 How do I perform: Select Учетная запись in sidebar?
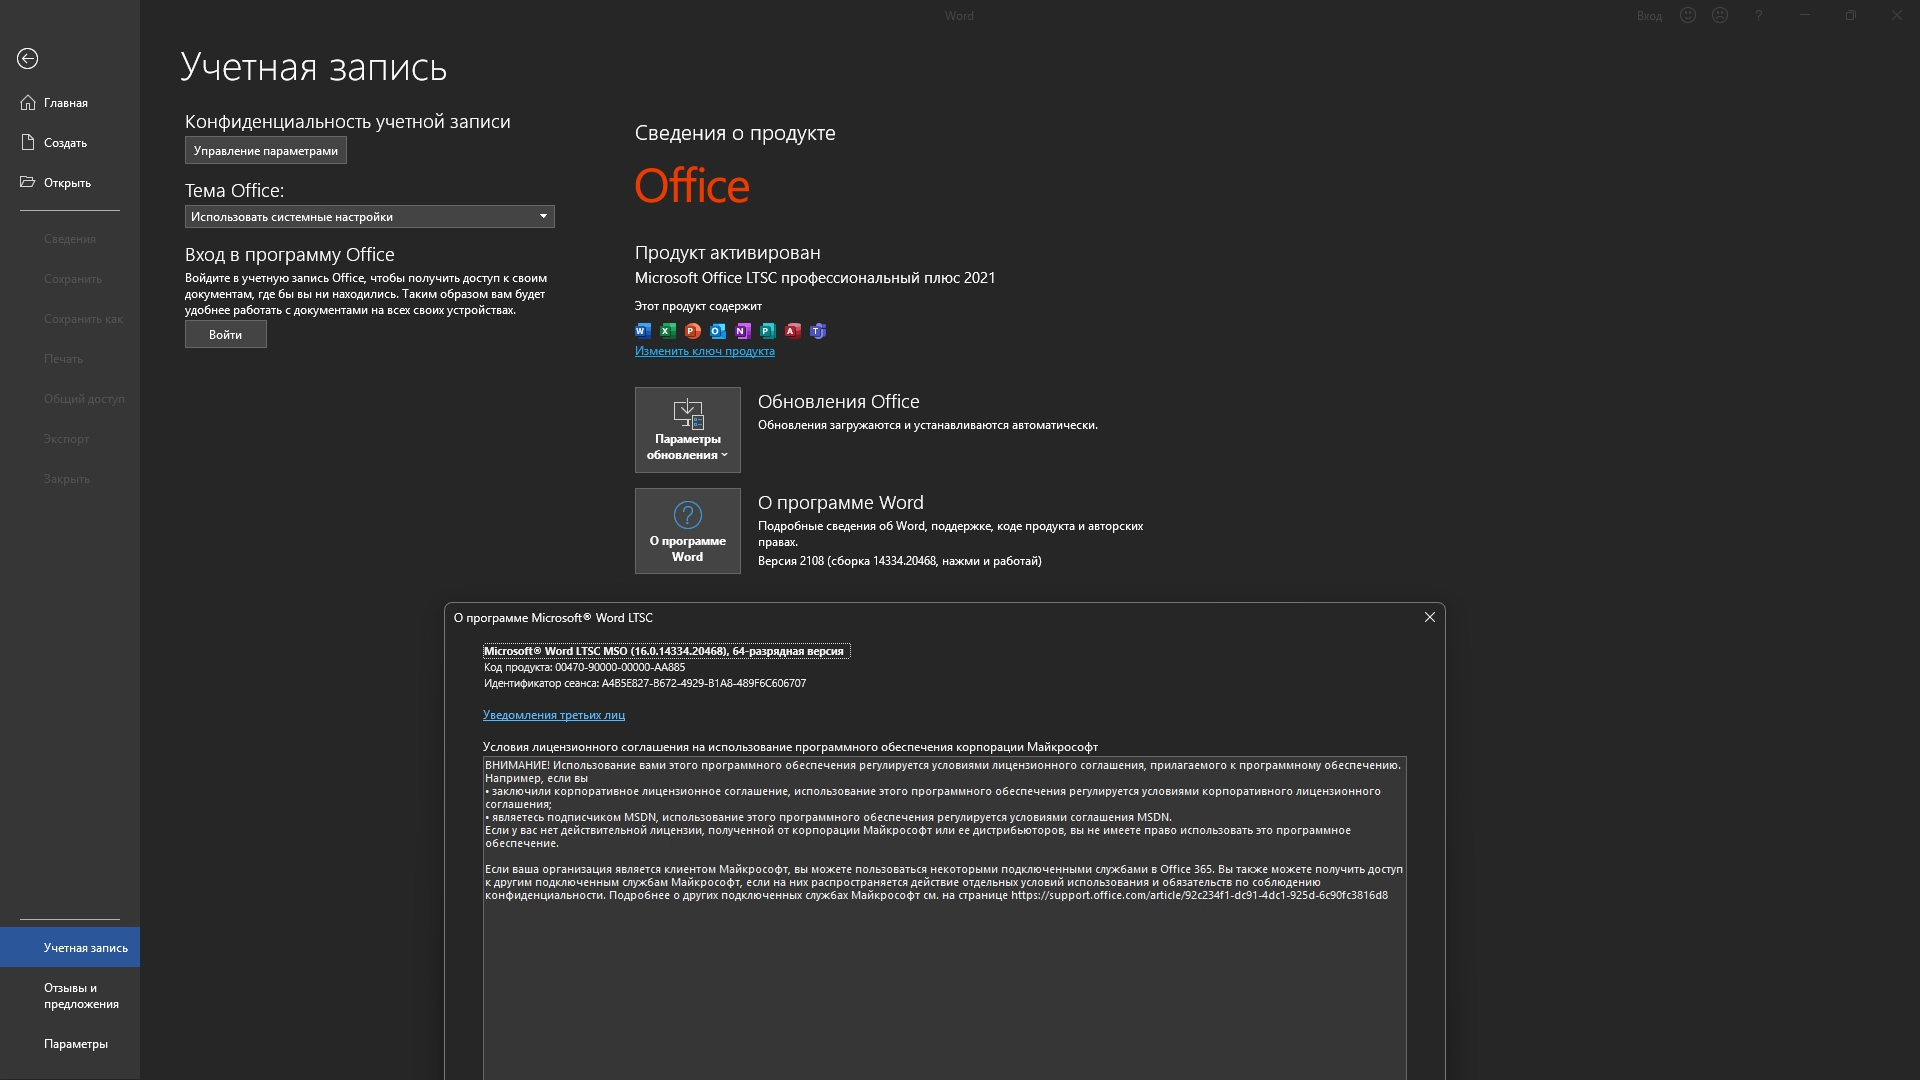pos(85,948)
